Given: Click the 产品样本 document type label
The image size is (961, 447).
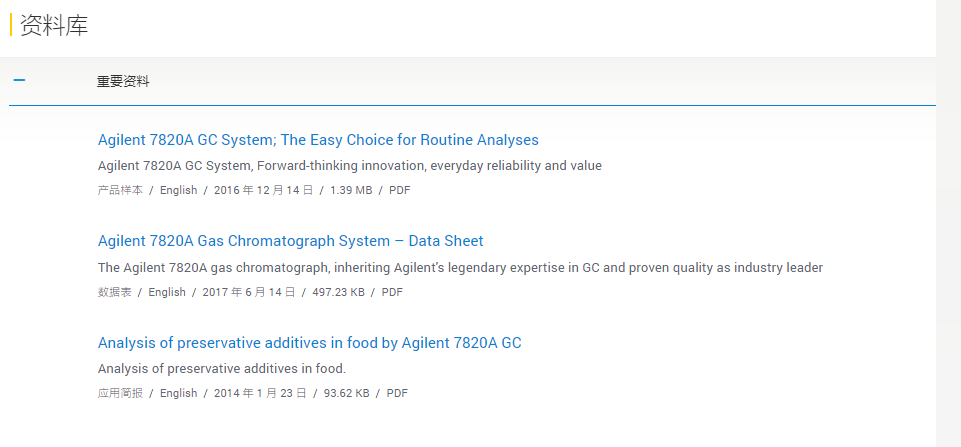Looking at the screenshot, I should [x=120, y=190].
